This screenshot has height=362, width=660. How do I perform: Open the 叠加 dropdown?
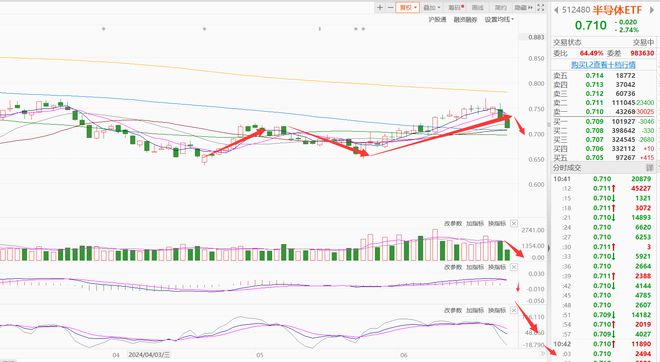tap(431, 8)
